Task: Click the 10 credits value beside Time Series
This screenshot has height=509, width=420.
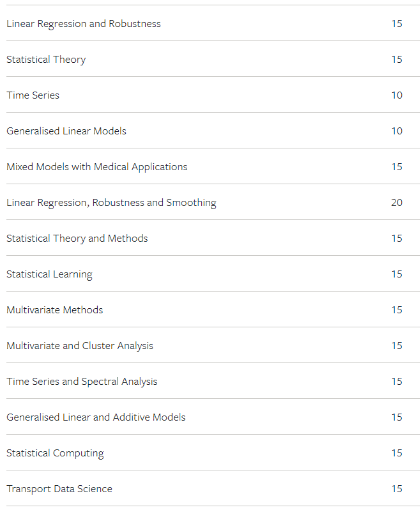Action: tap(397, 95)
